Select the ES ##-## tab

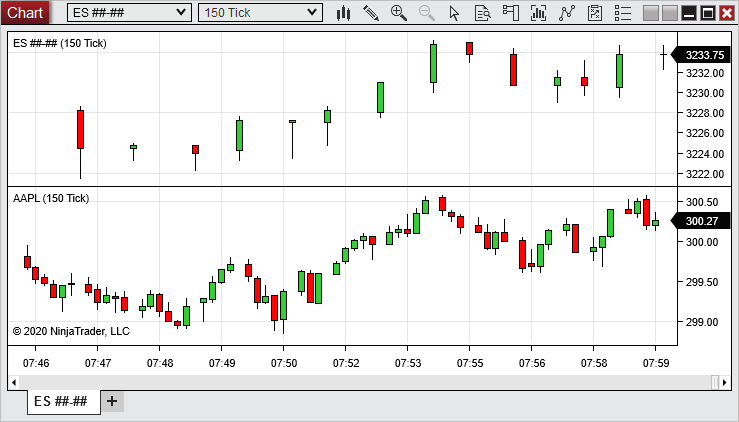tap(60, 401)
